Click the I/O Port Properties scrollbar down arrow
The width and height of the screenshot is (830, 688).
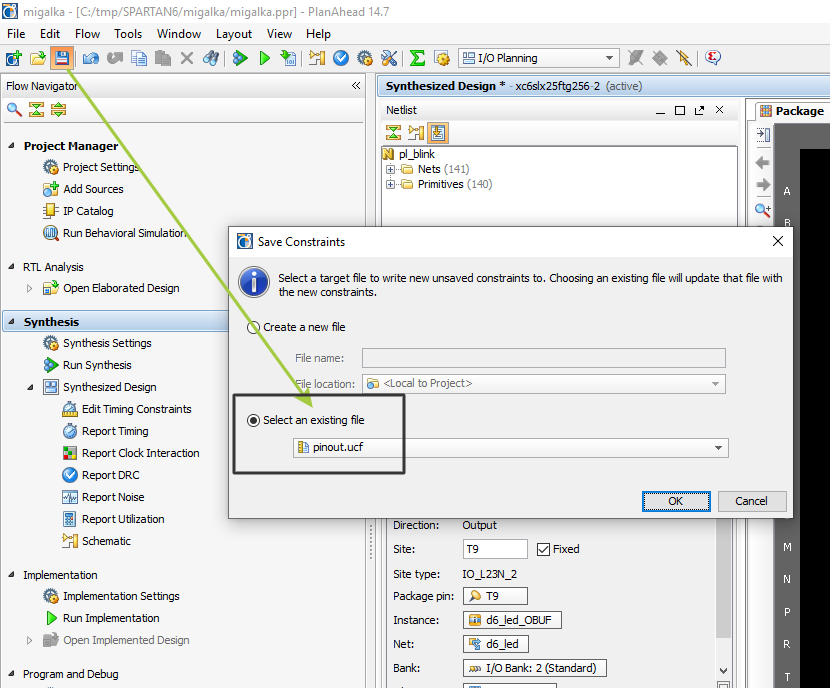(x=724, y=671)
